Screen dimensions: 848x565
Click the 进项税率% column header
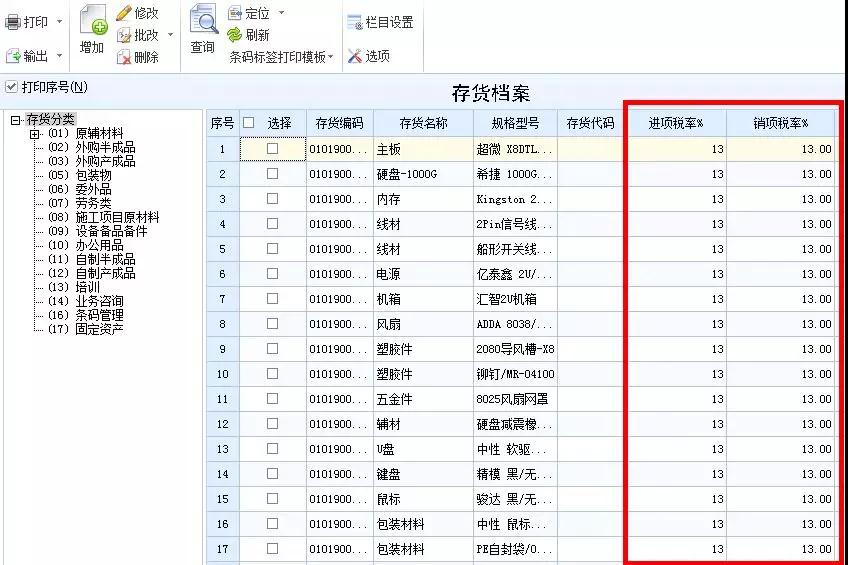point(676,123)
